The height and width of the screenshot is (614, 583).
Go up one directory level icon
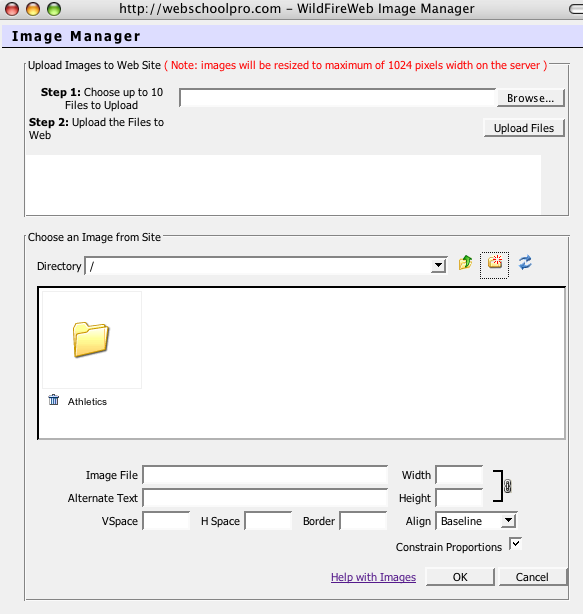coord(465,262)
